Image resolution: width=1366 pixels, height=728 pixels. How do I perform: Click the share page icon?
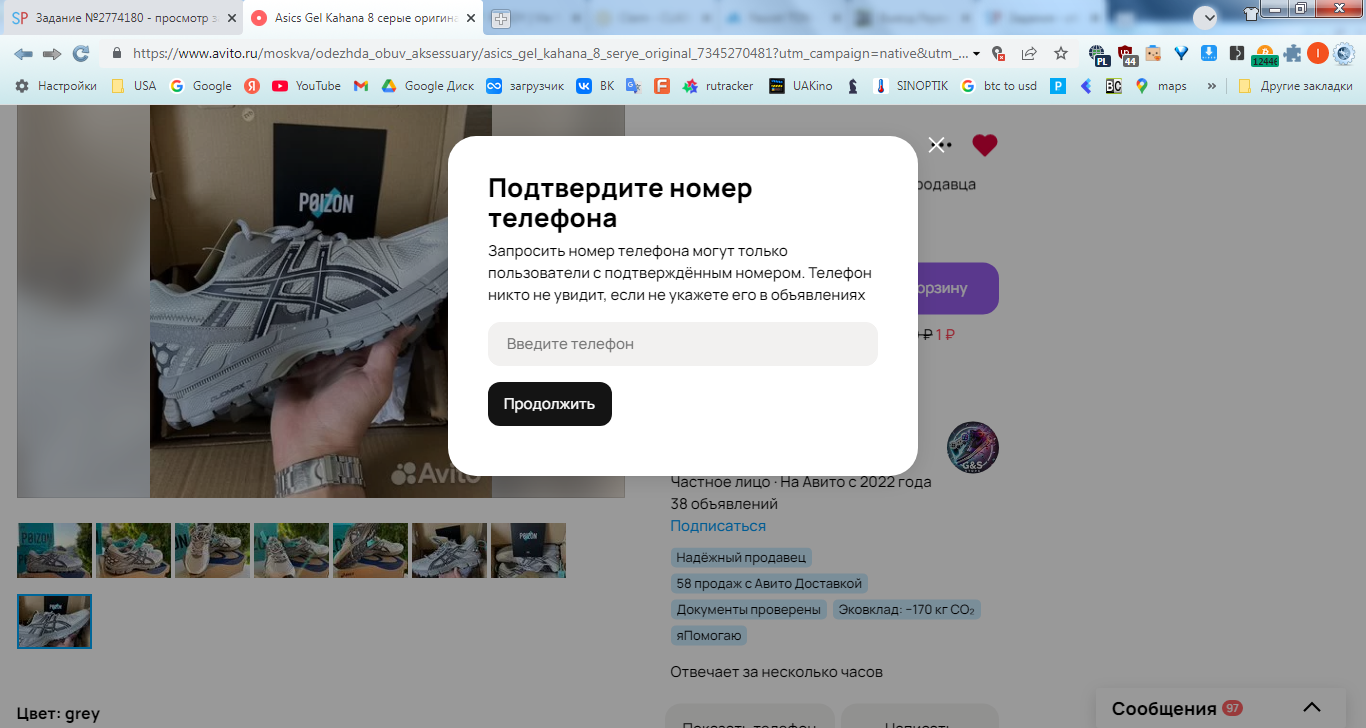tap(1029, 54)
